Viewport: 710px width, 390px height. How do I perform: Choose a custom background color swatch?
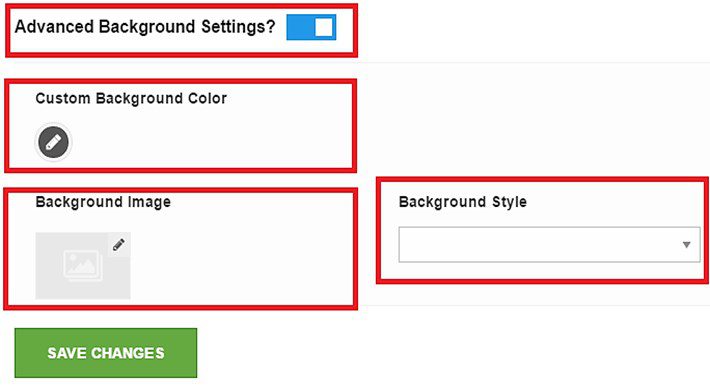53,142
